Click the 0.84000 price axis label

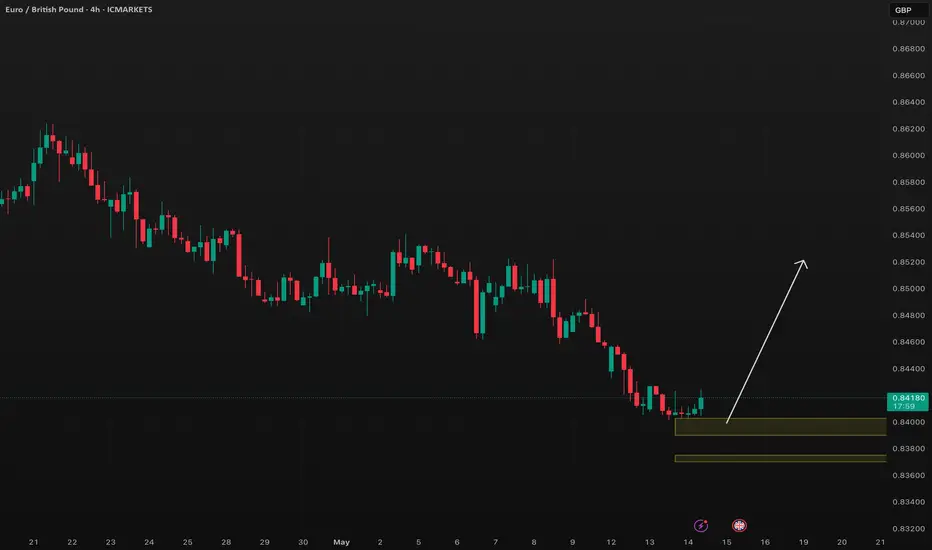coord(908,422)
